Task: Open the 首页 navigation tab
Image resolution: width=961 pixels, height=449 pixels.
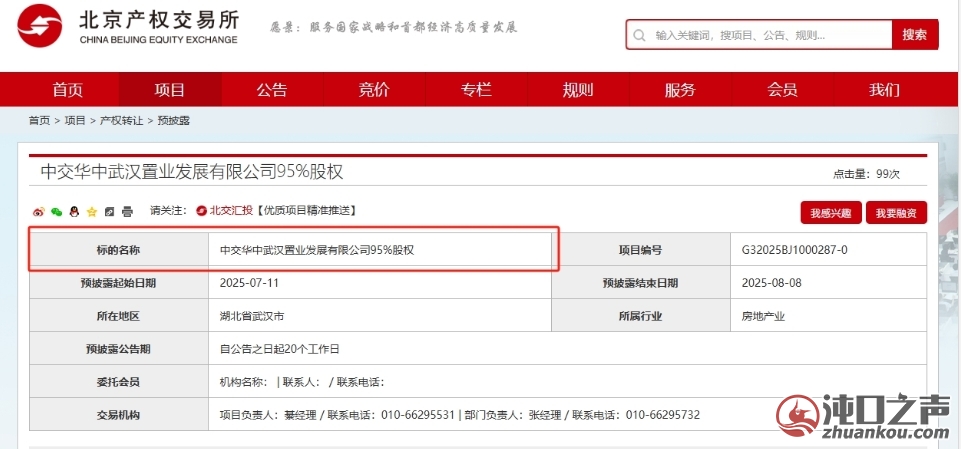Action: tap(67, 90)
